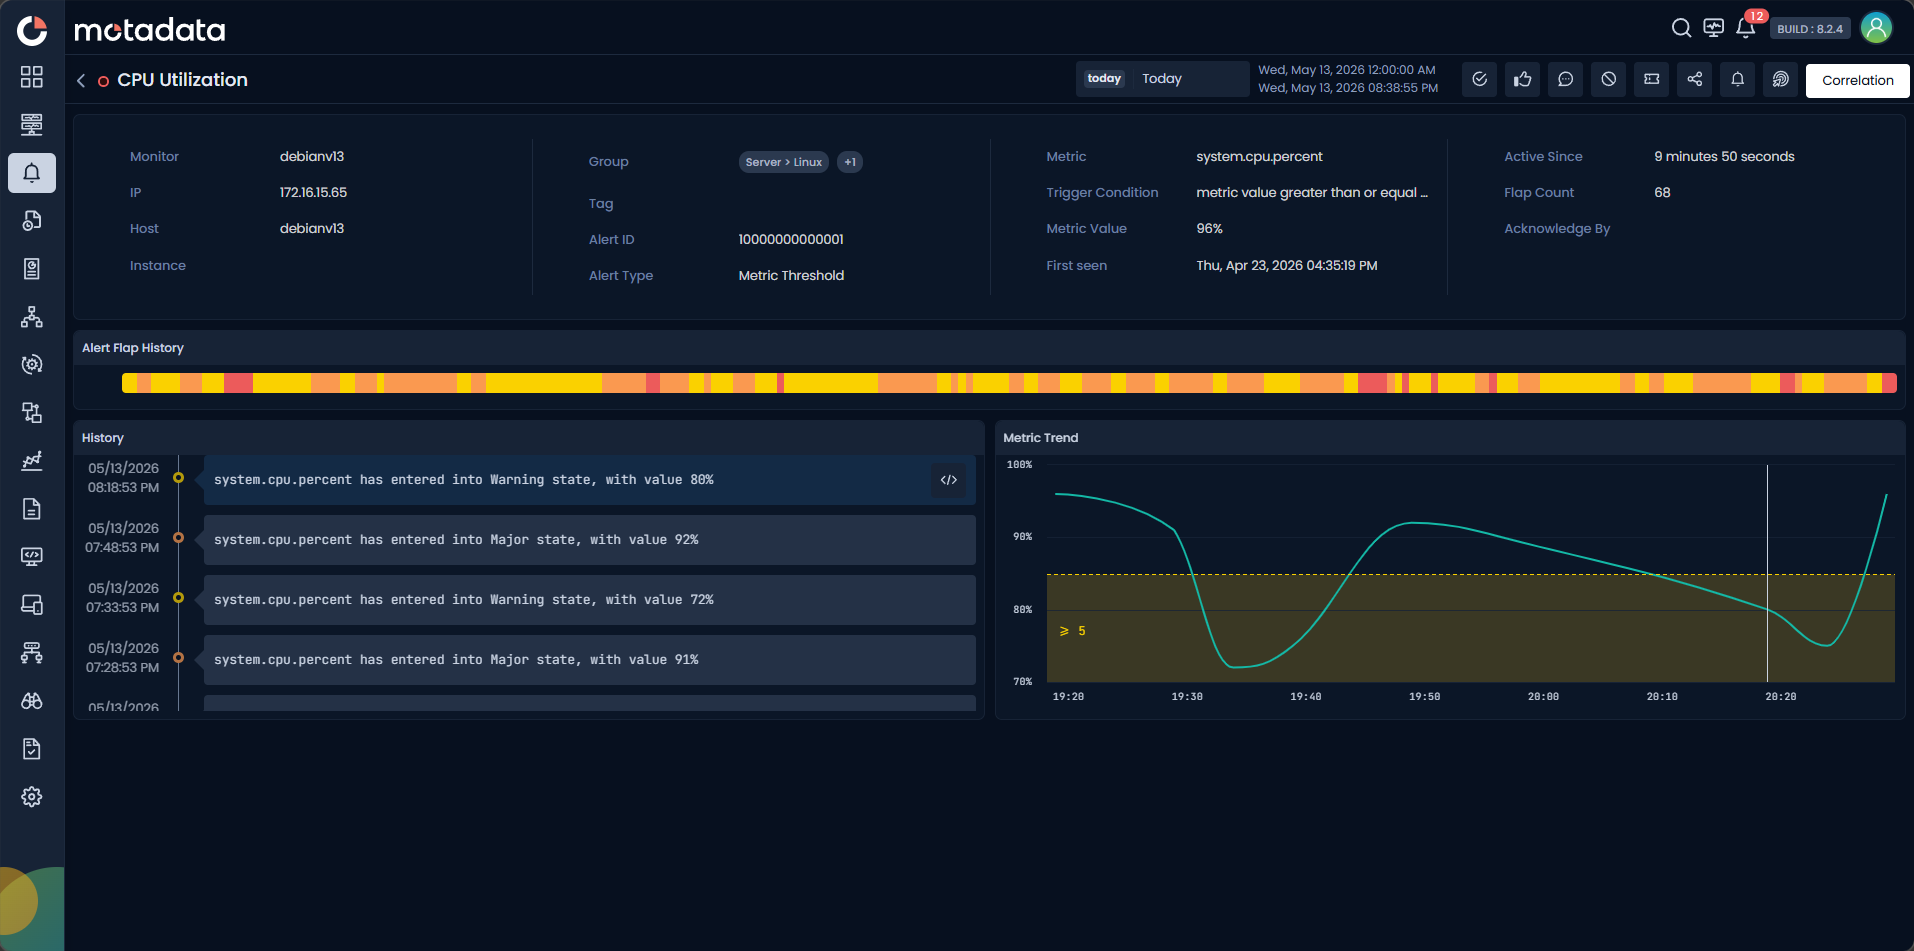Click the Server > Linux group tag
1914x951 pixels.
(783, 162)
